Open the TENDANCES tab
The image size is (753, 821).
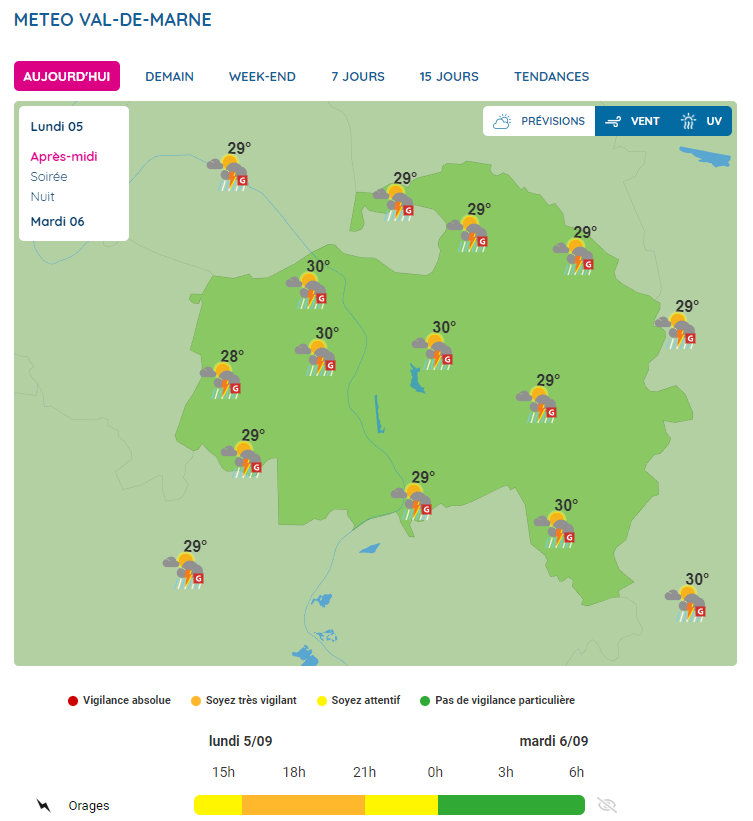pos(551,76)
